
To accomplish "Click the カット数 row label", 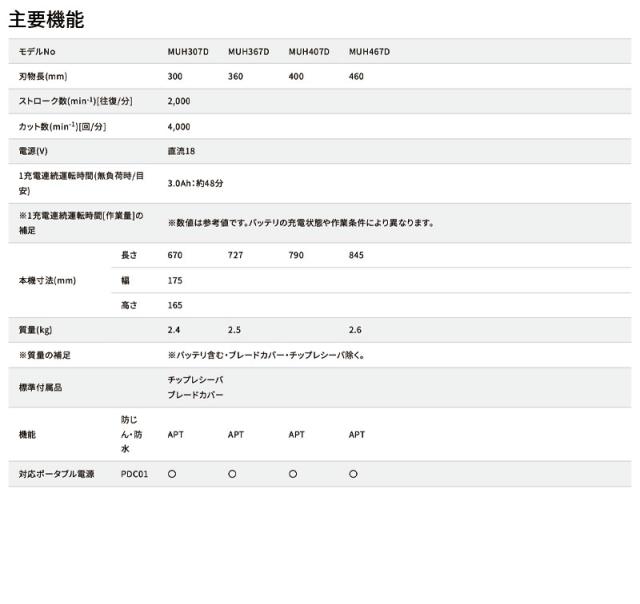I will coord(62,127).
